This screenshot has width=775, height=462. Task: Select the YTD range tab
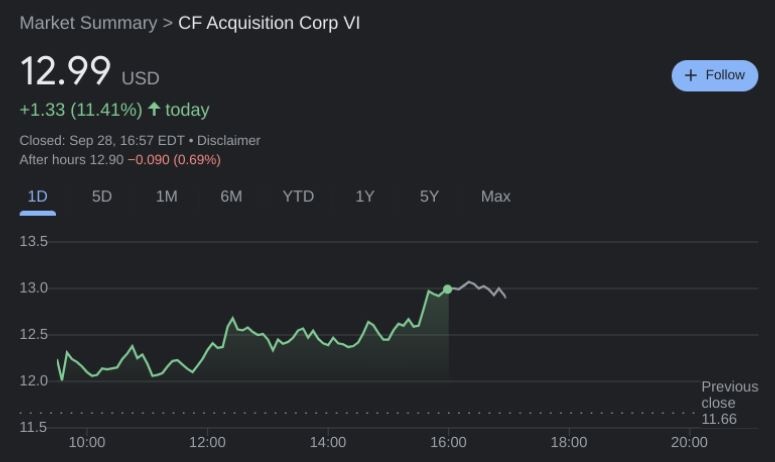298,196
